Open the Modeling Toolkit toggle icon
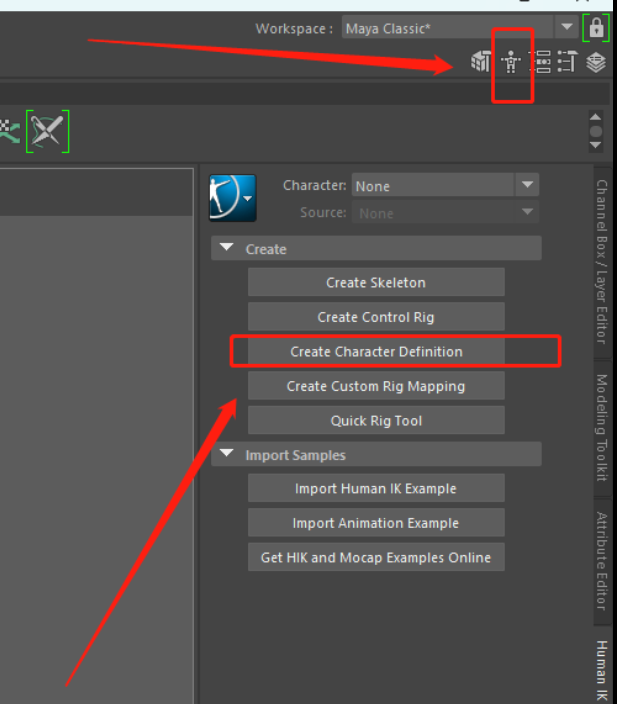The height and width of the screenshot is (704, 617). coord(480,62)
